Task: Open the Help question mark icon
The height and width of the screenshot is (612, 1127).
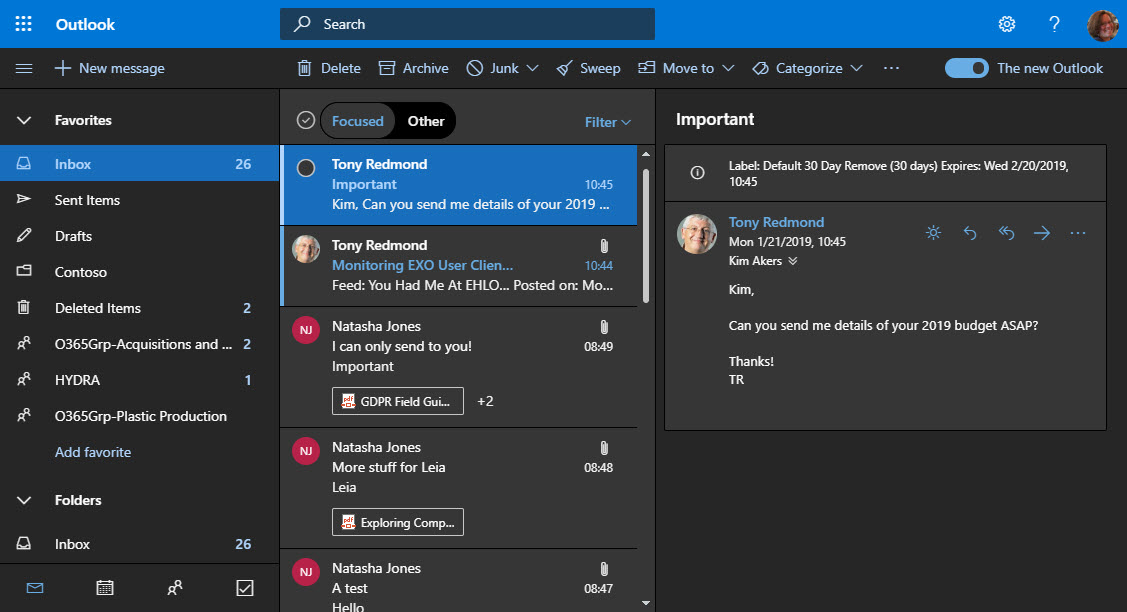Action: pos(1054,24)
